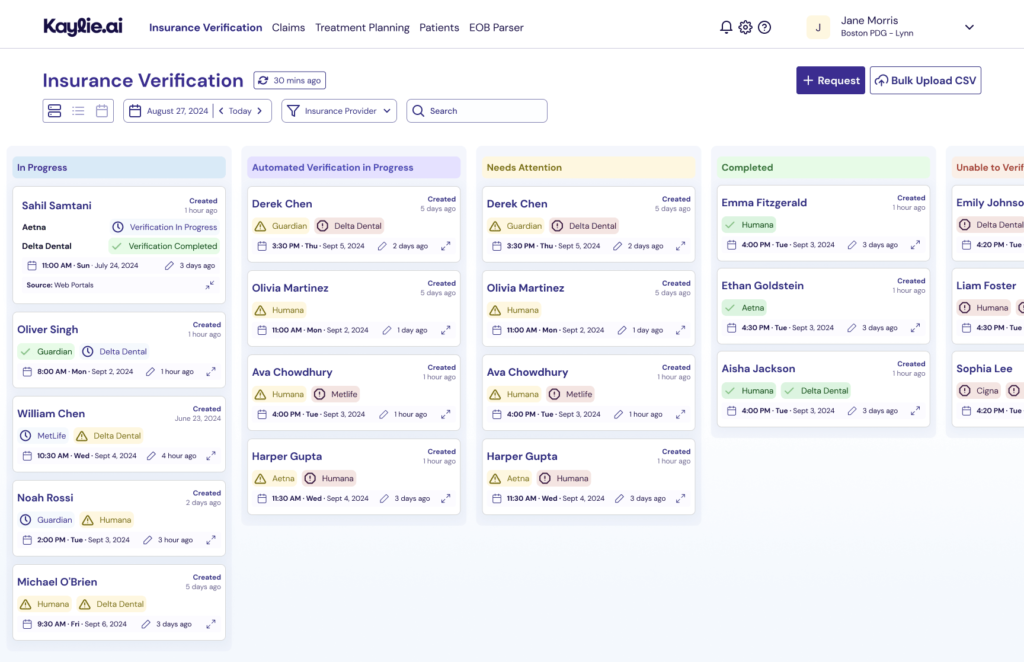This screenshot has width=1024, height=662.
Task: Switch to list view layout
Action: (78, 111)
